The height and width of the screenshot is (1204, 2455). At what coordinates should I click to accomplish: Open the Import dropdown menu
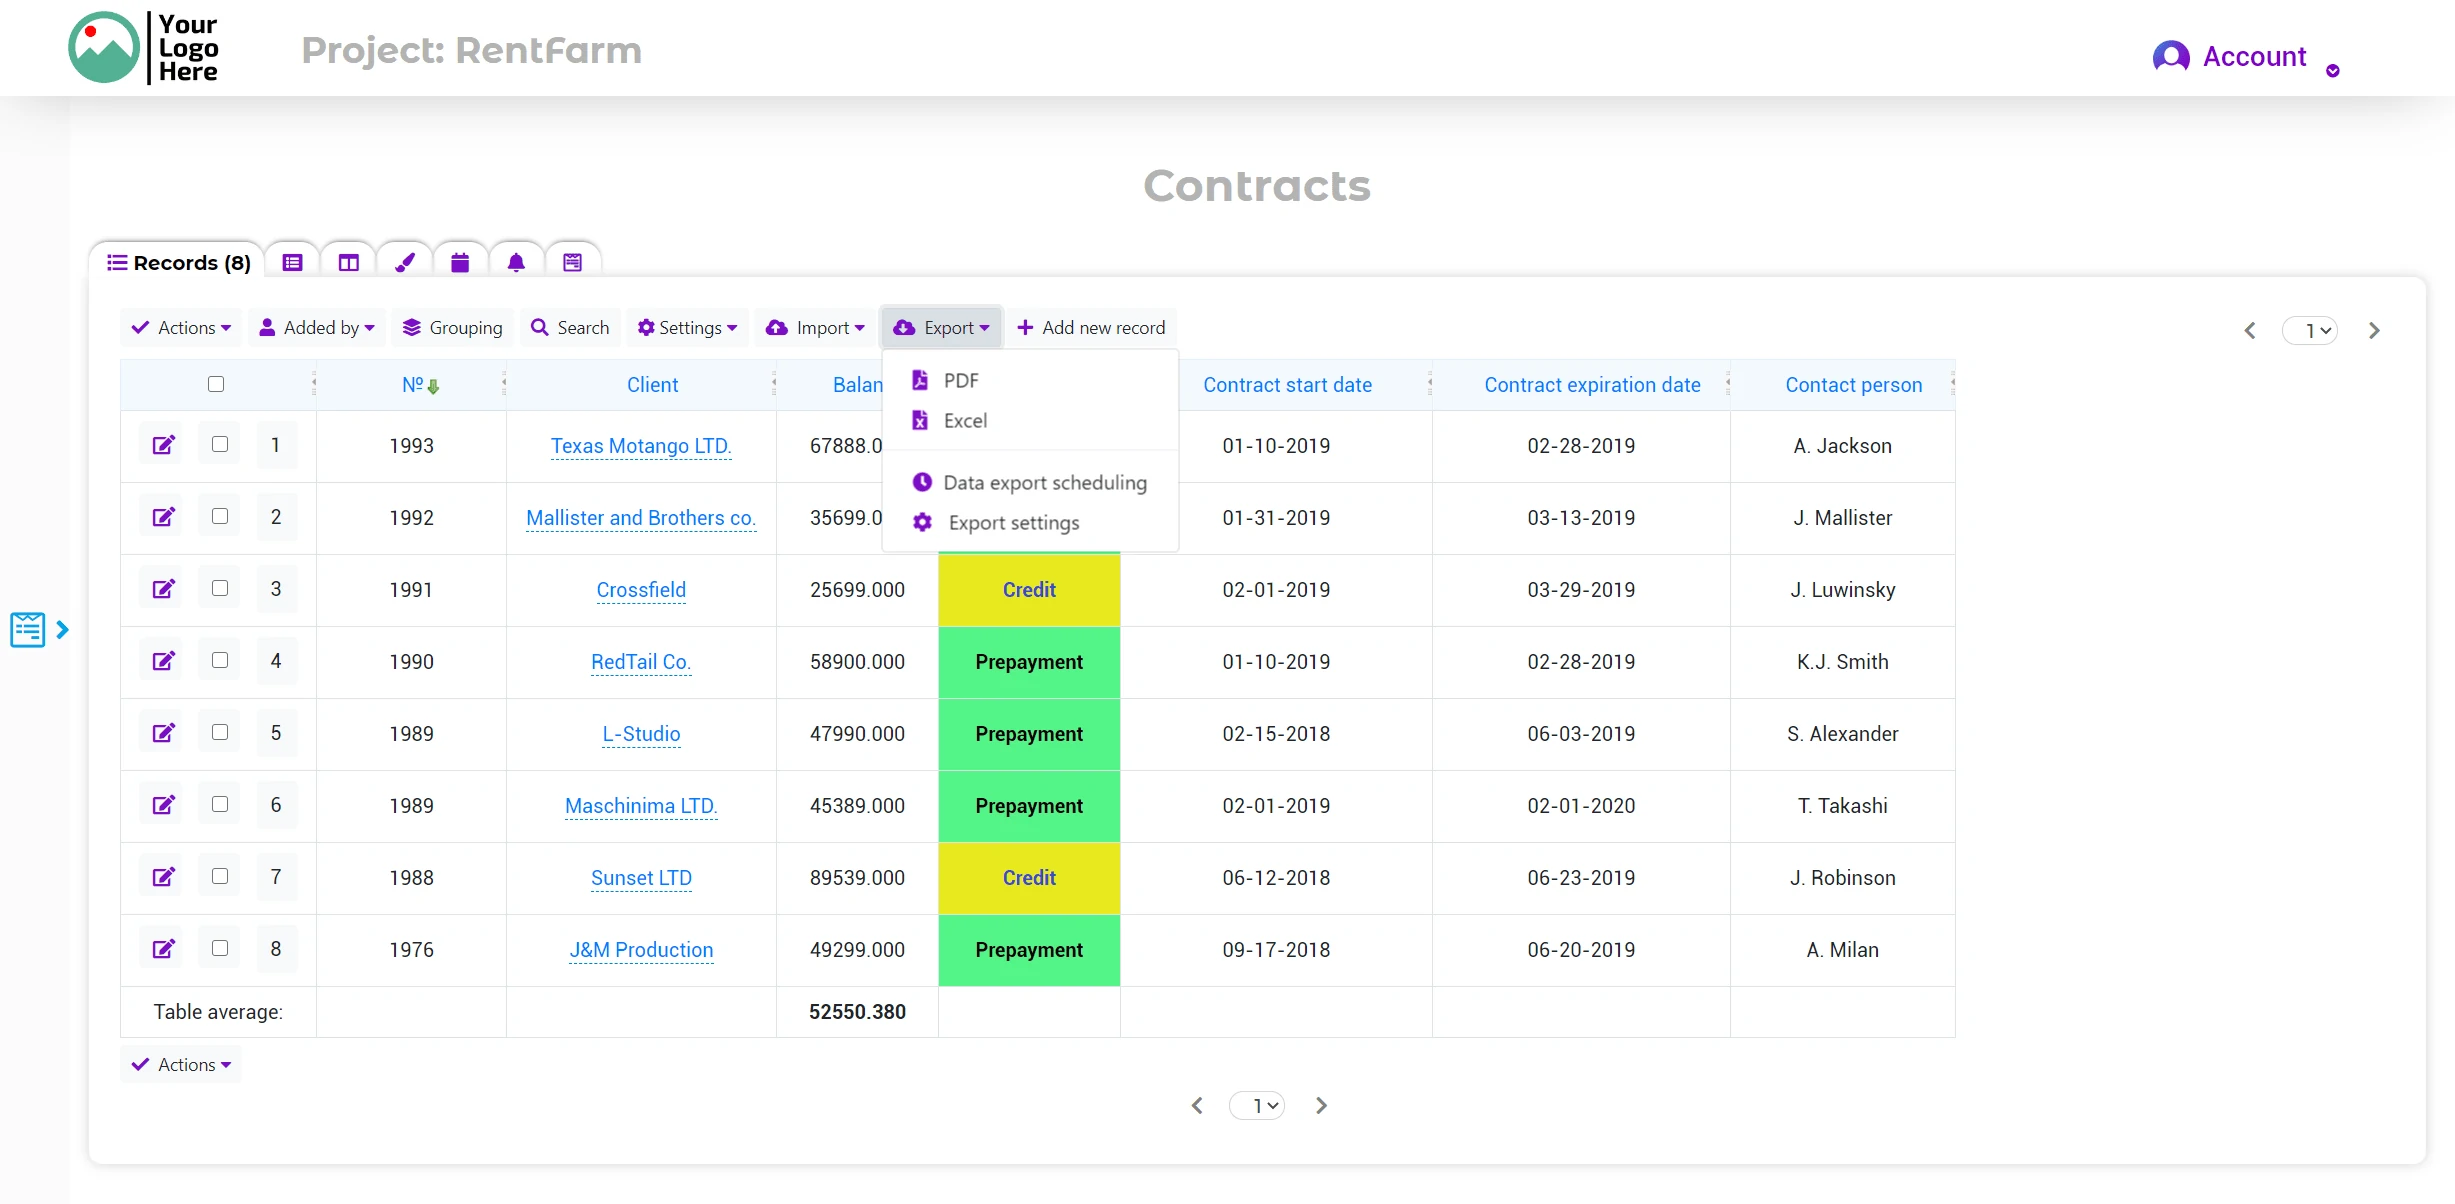816,327
